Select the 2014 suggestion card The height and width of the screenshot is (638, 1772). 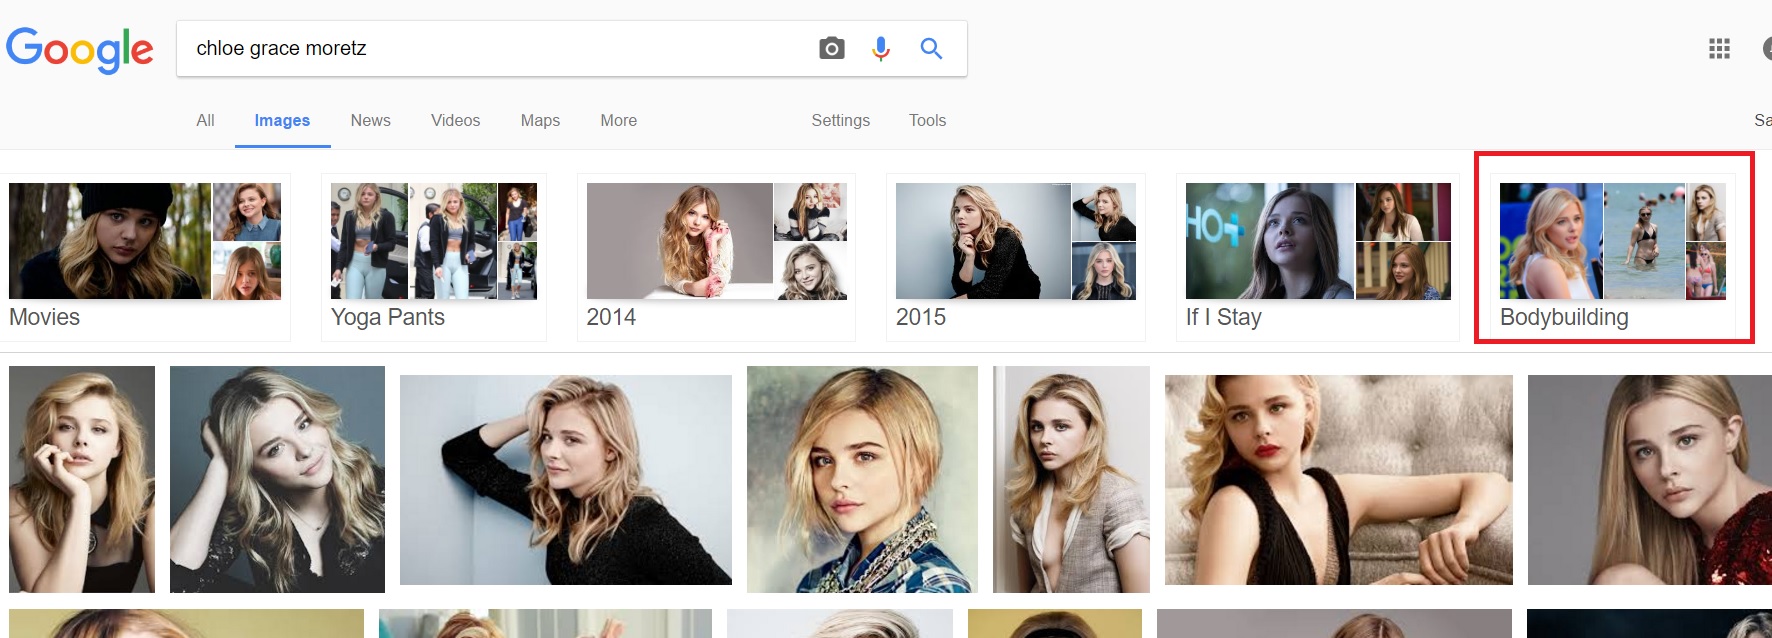(x=716, y=257)
